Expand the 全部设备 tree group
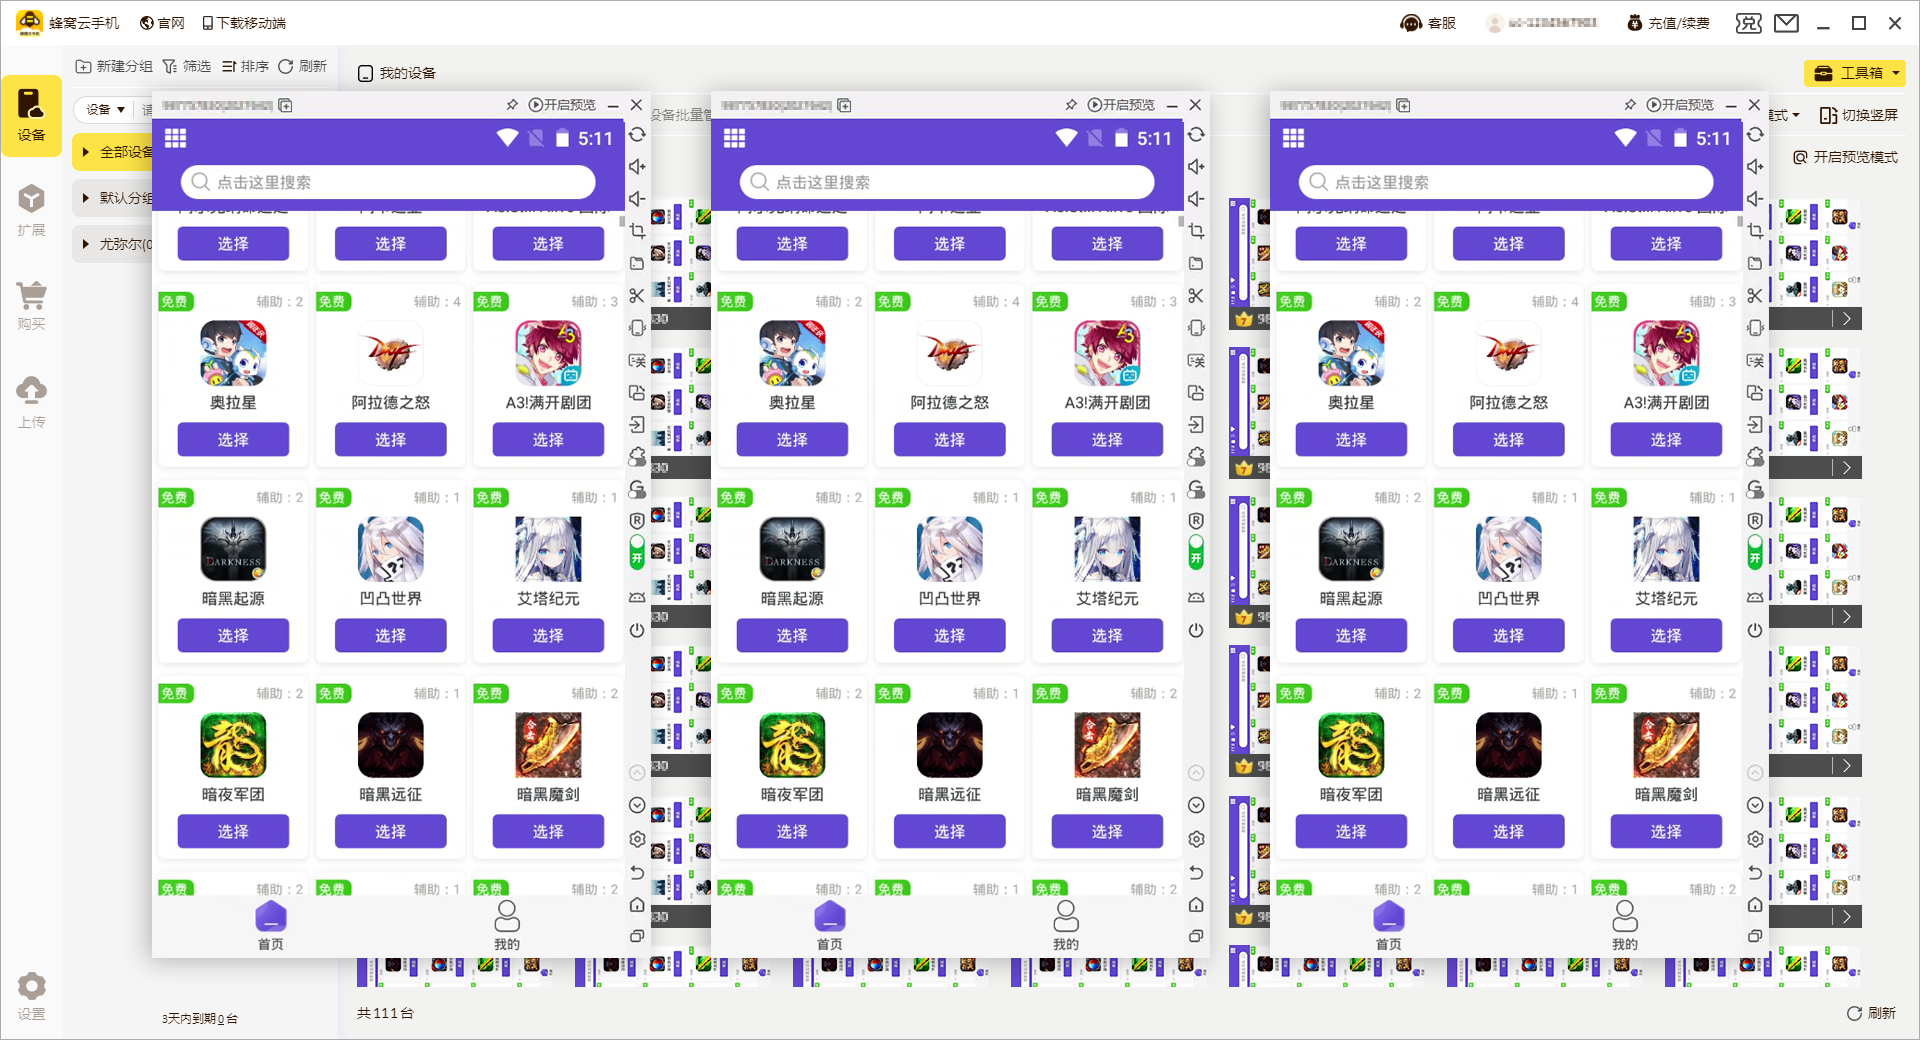Viewport: 1920px width, 1040px height. (x=87, y=152)
